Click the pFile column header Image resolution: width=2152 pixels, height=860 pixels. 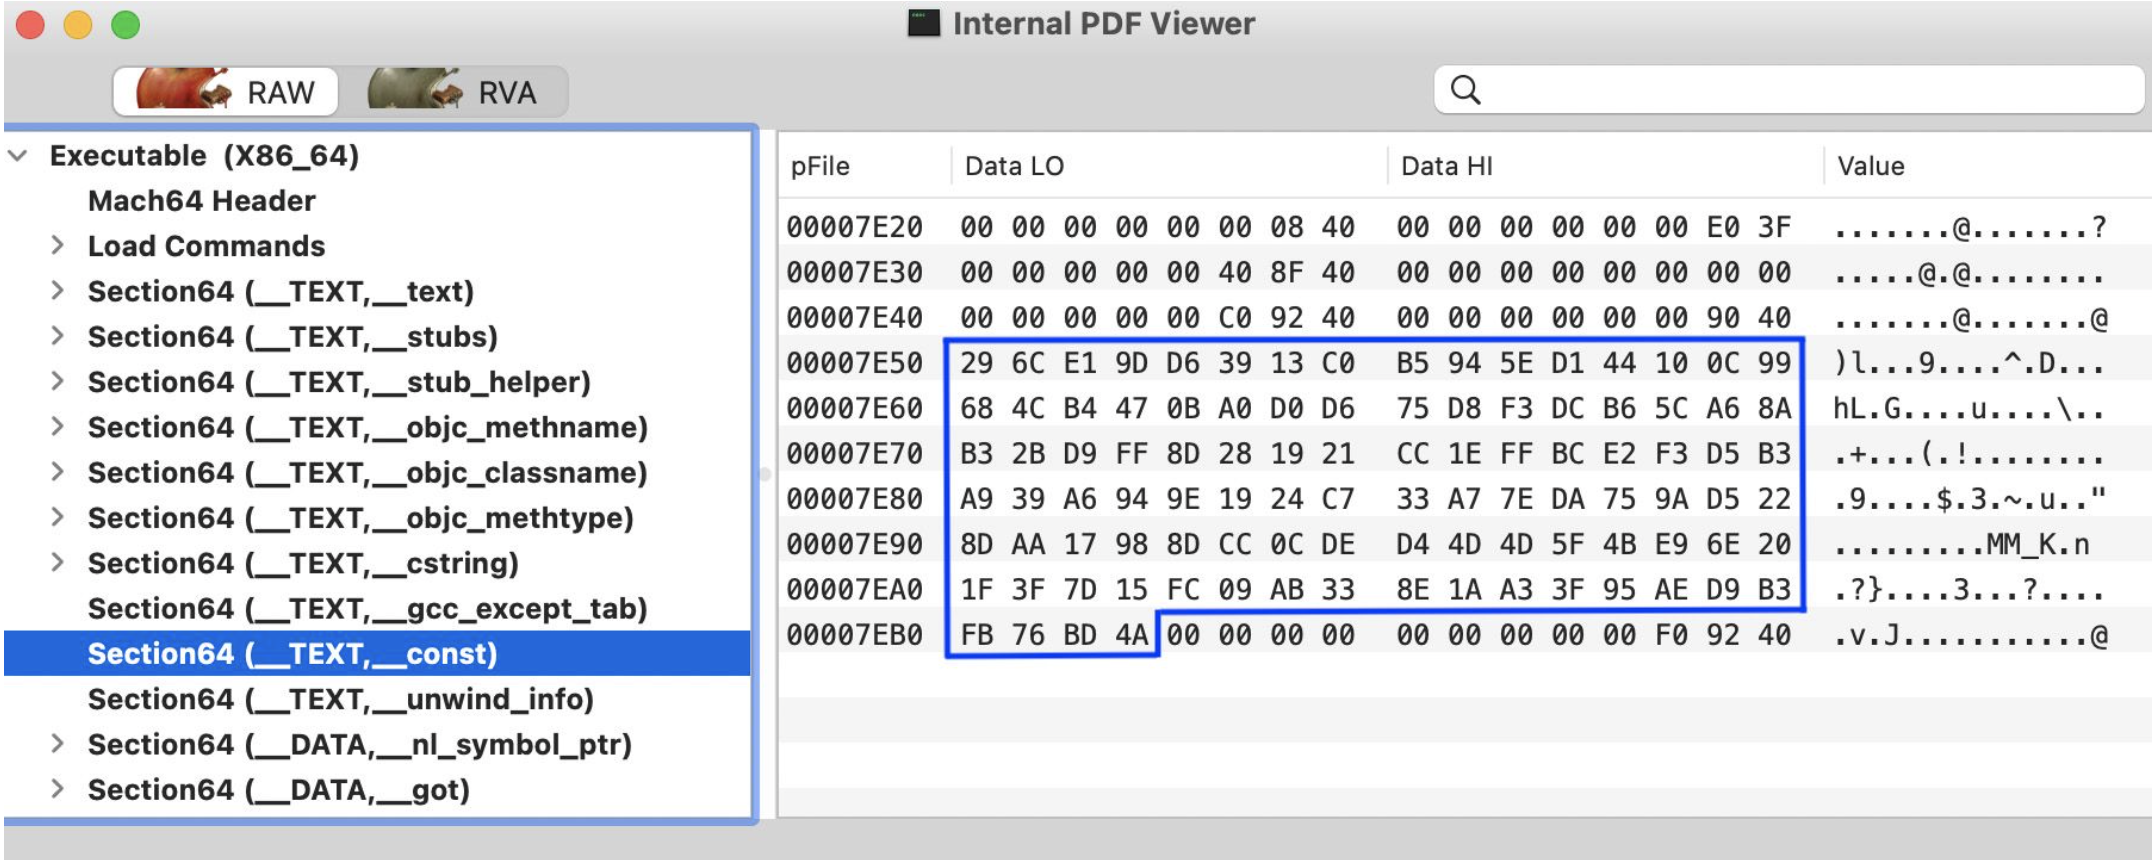(x=820, y=166)
